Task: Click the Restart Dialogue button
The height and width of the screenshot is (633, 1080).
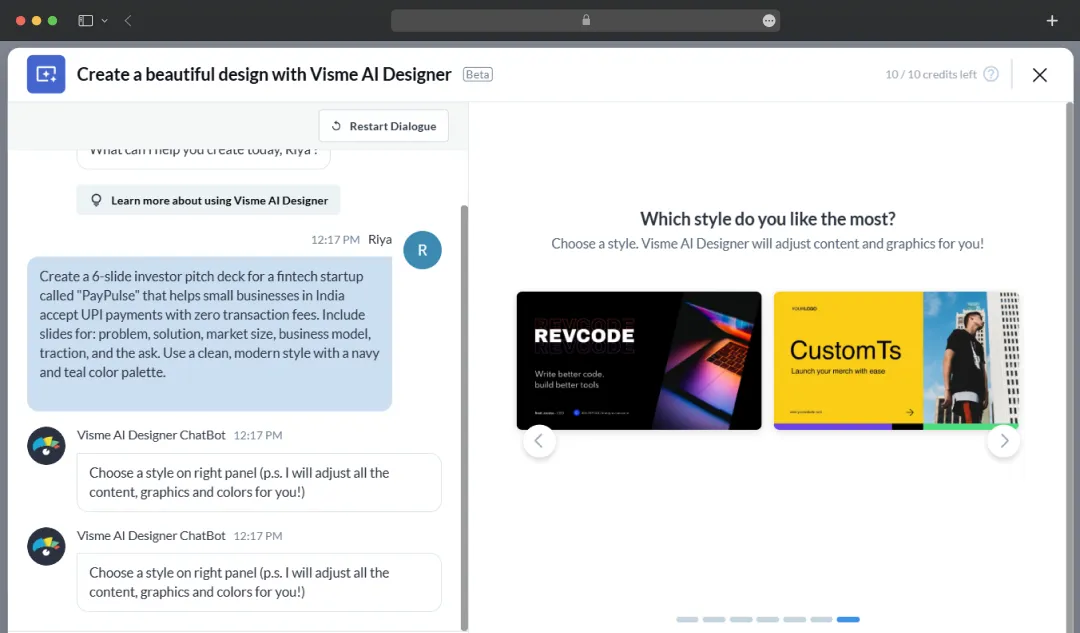Action: [384, 126]
